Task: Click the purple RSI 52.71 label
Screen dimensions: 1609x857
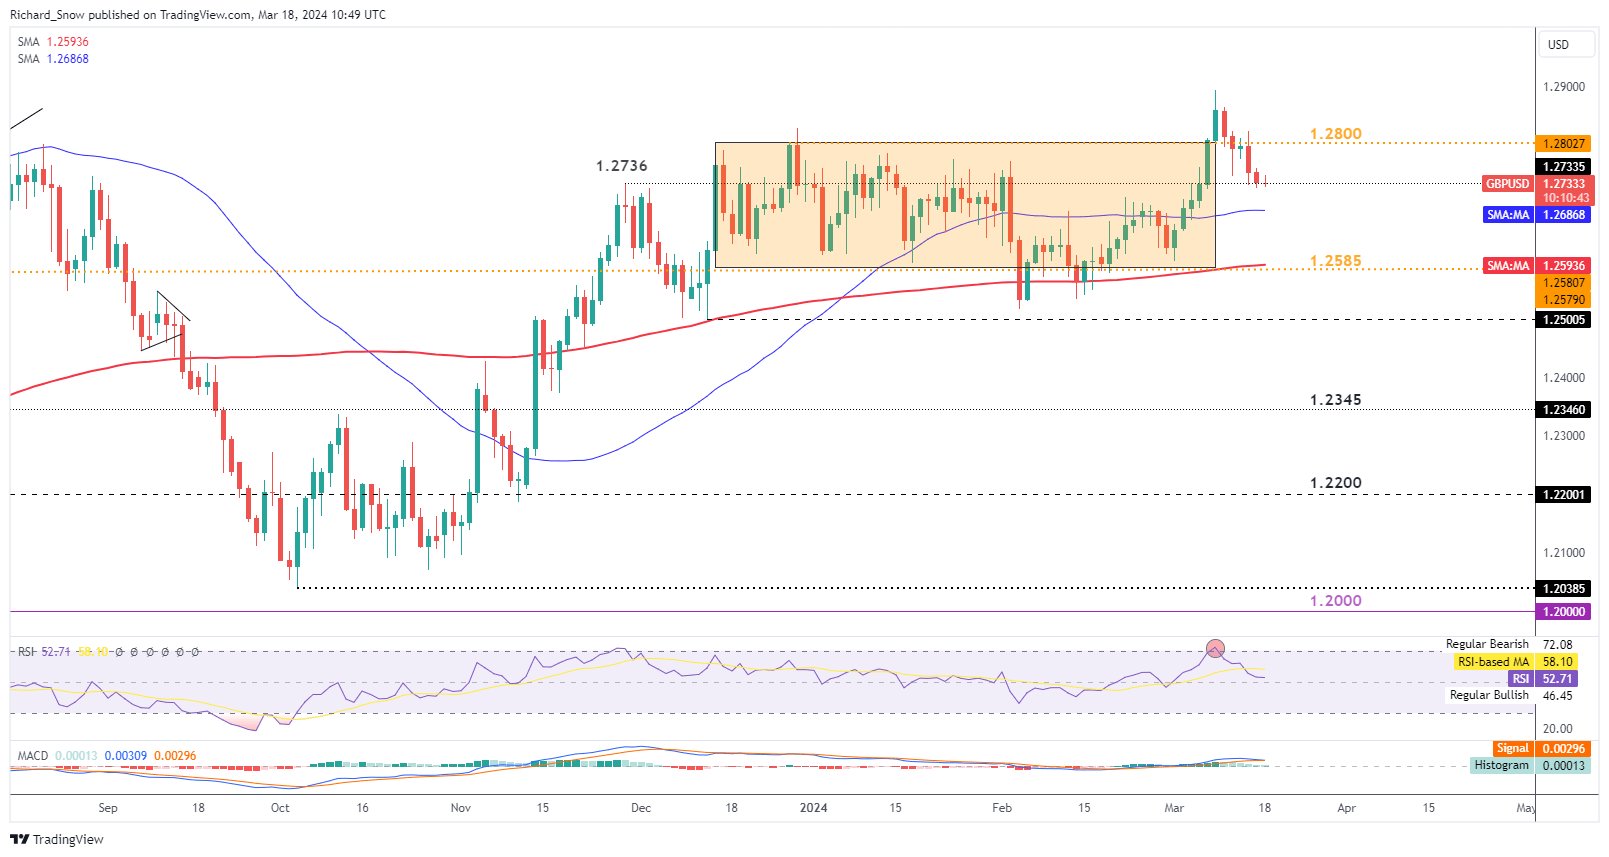Action: click(x=1520, y=679)
